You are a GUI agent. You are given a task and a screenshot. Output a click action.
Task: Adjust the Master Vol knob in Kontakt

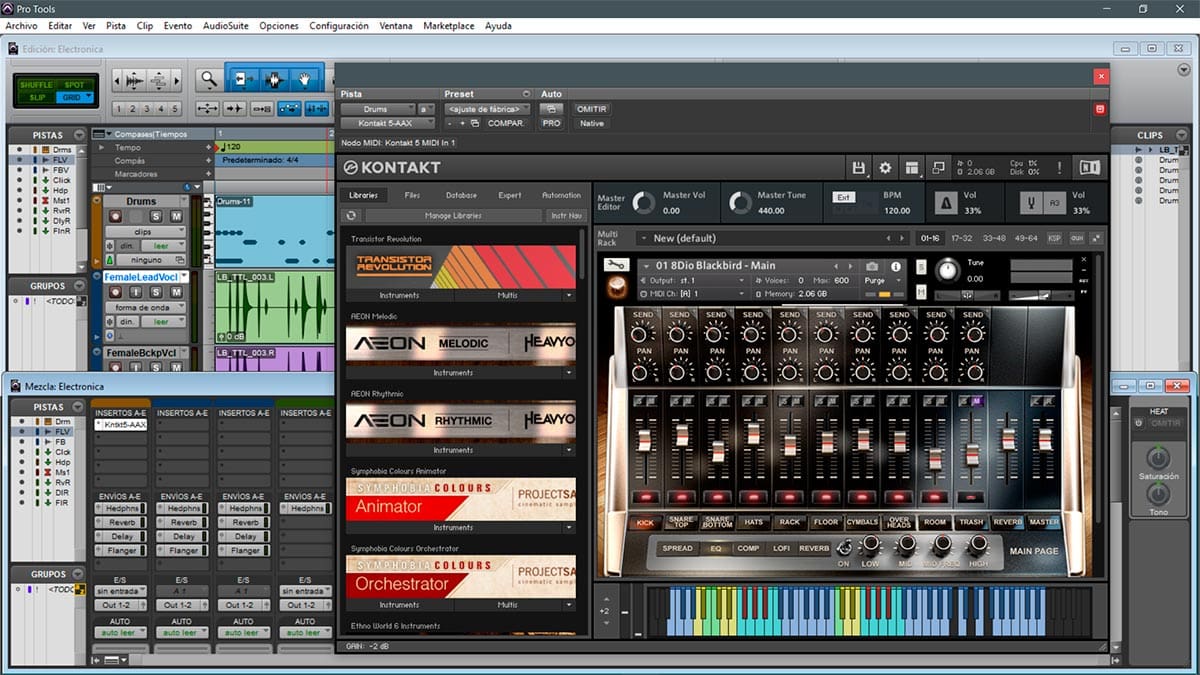point(643,203)
